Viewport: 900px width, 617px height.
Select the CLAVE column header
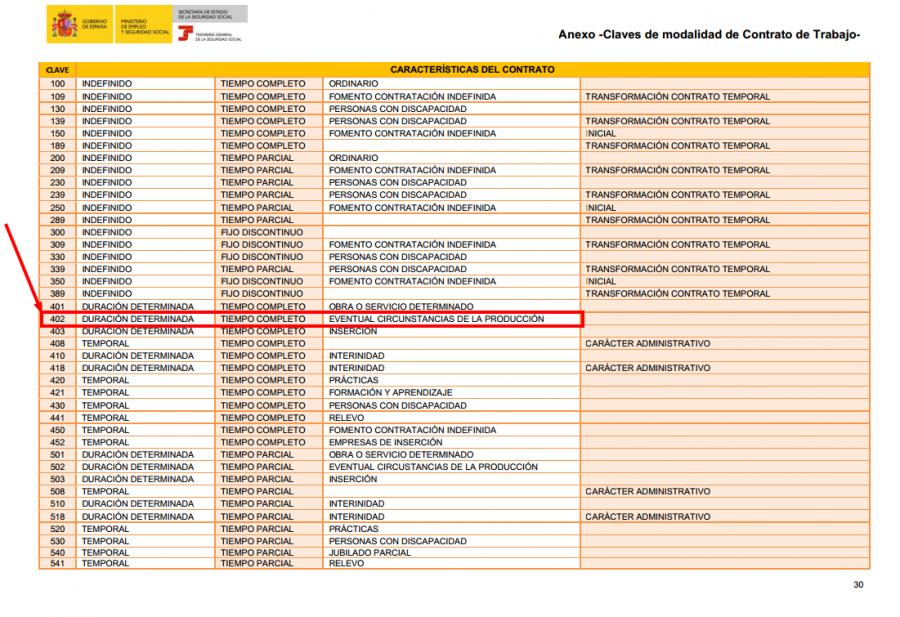pos(57,70)
